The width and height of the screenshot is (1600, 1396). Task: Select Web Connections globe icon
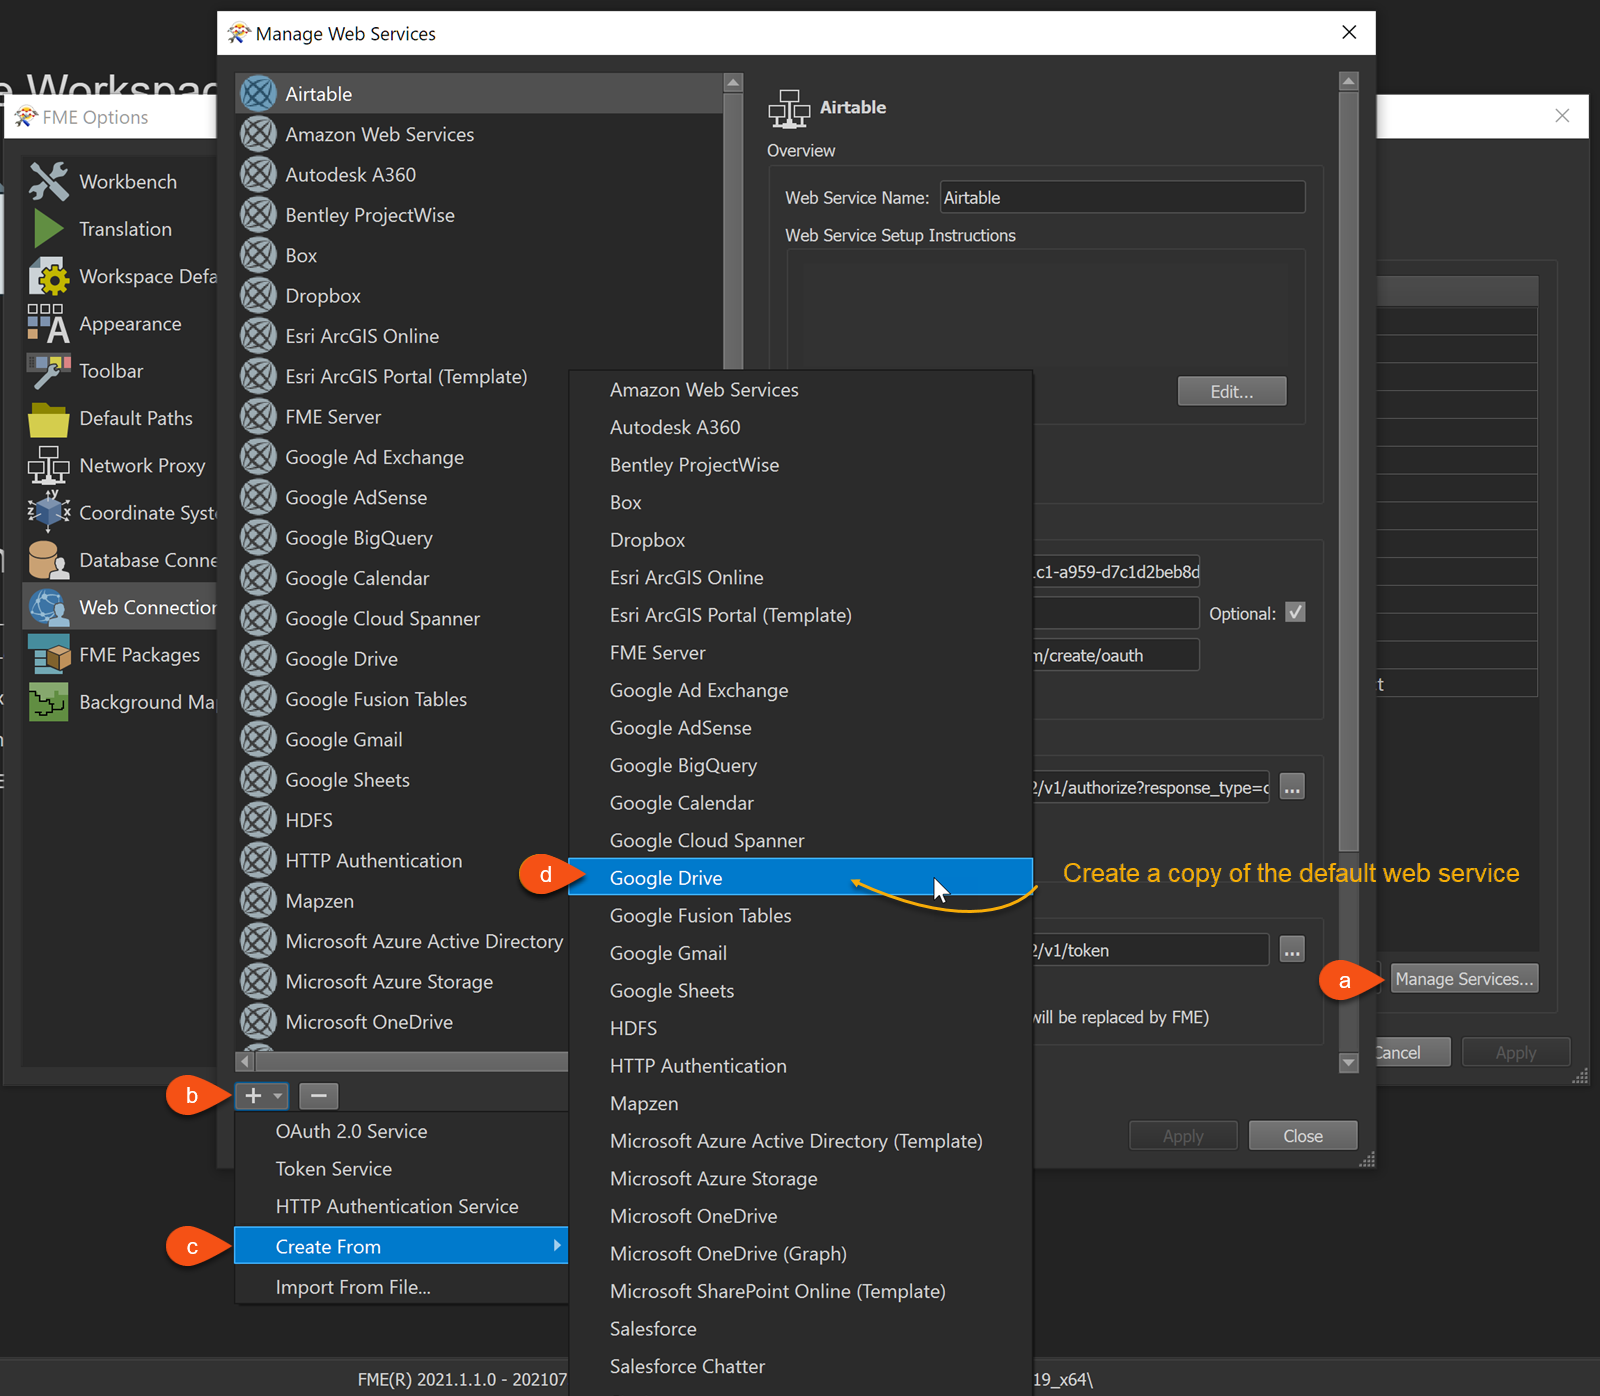click(48, 607)
